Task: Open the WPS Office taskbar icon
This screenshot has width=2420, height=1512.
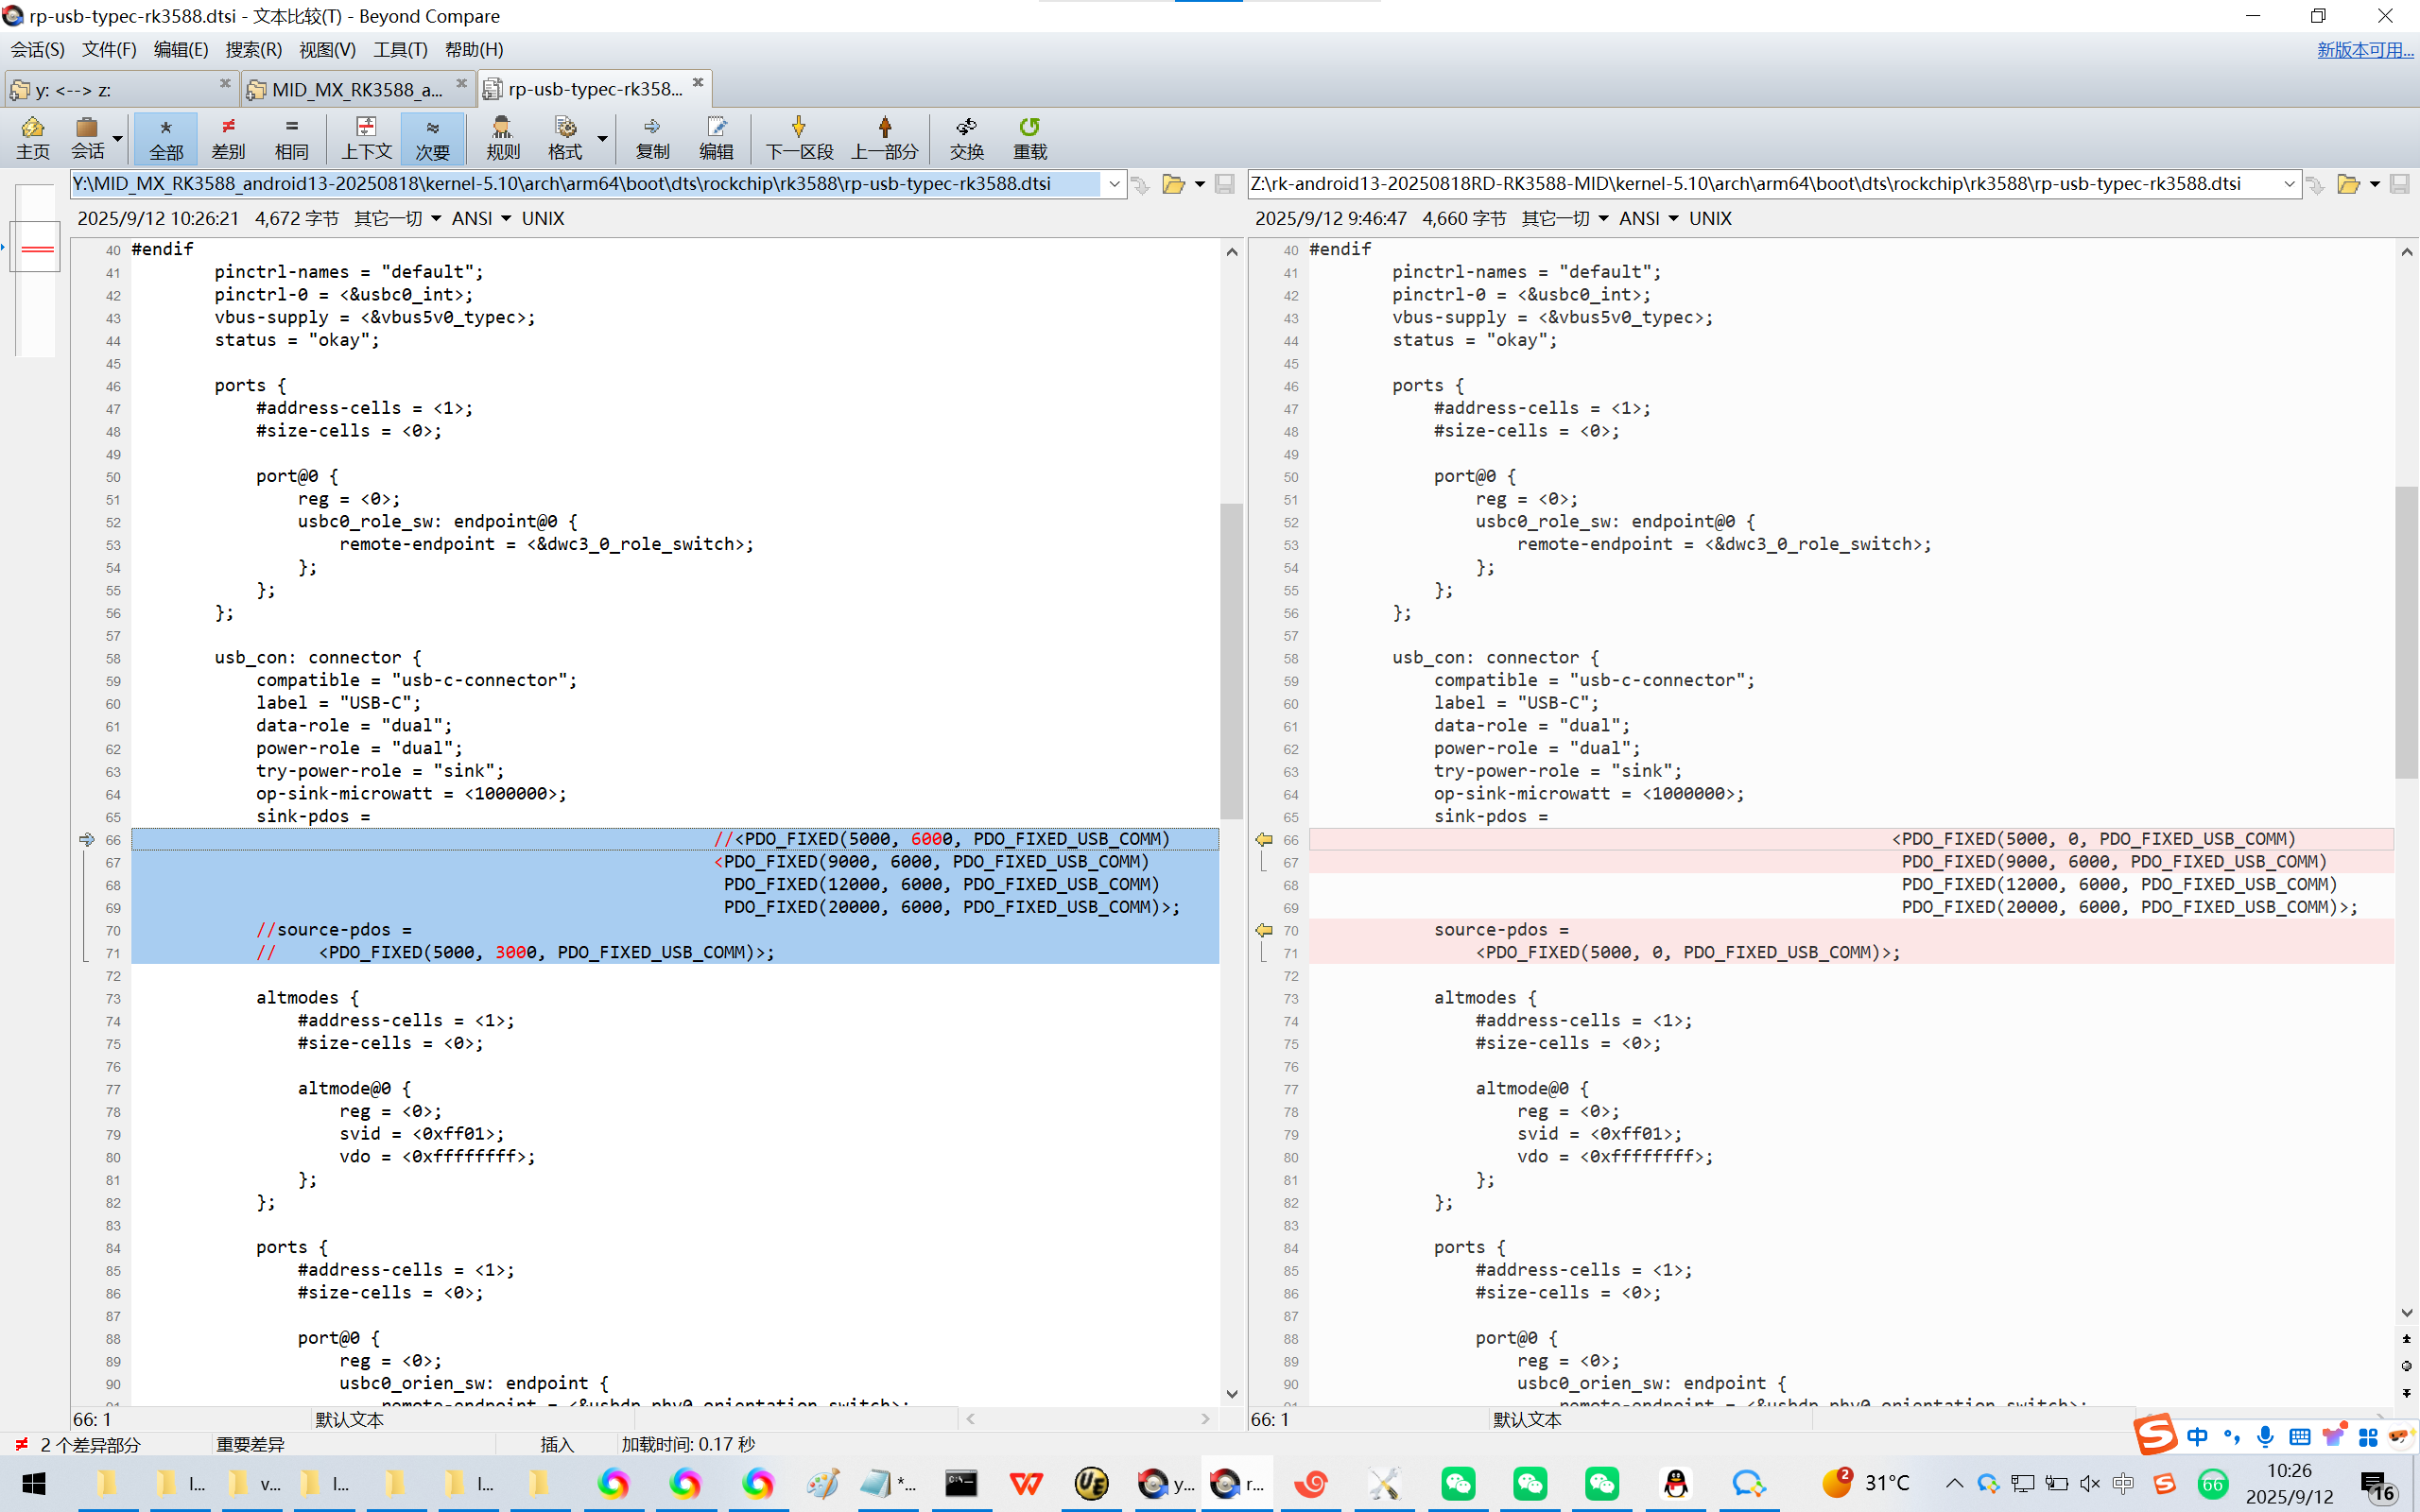Action: pos(1025,1483)
